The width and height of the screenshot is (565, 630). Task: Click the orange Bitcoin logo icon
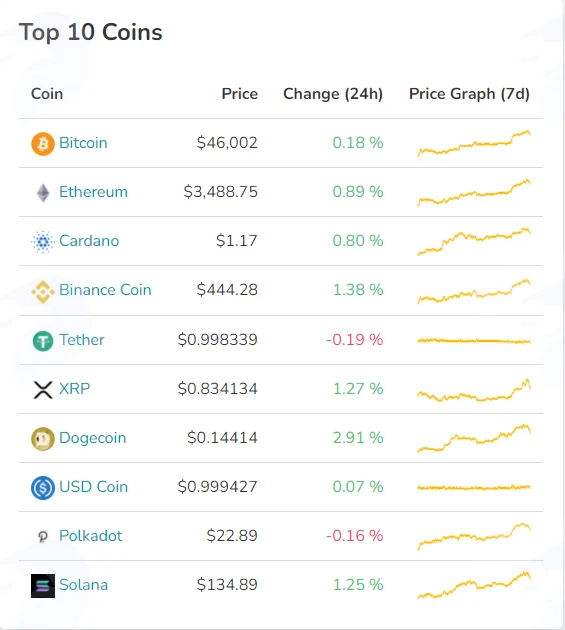click(43, 143)
